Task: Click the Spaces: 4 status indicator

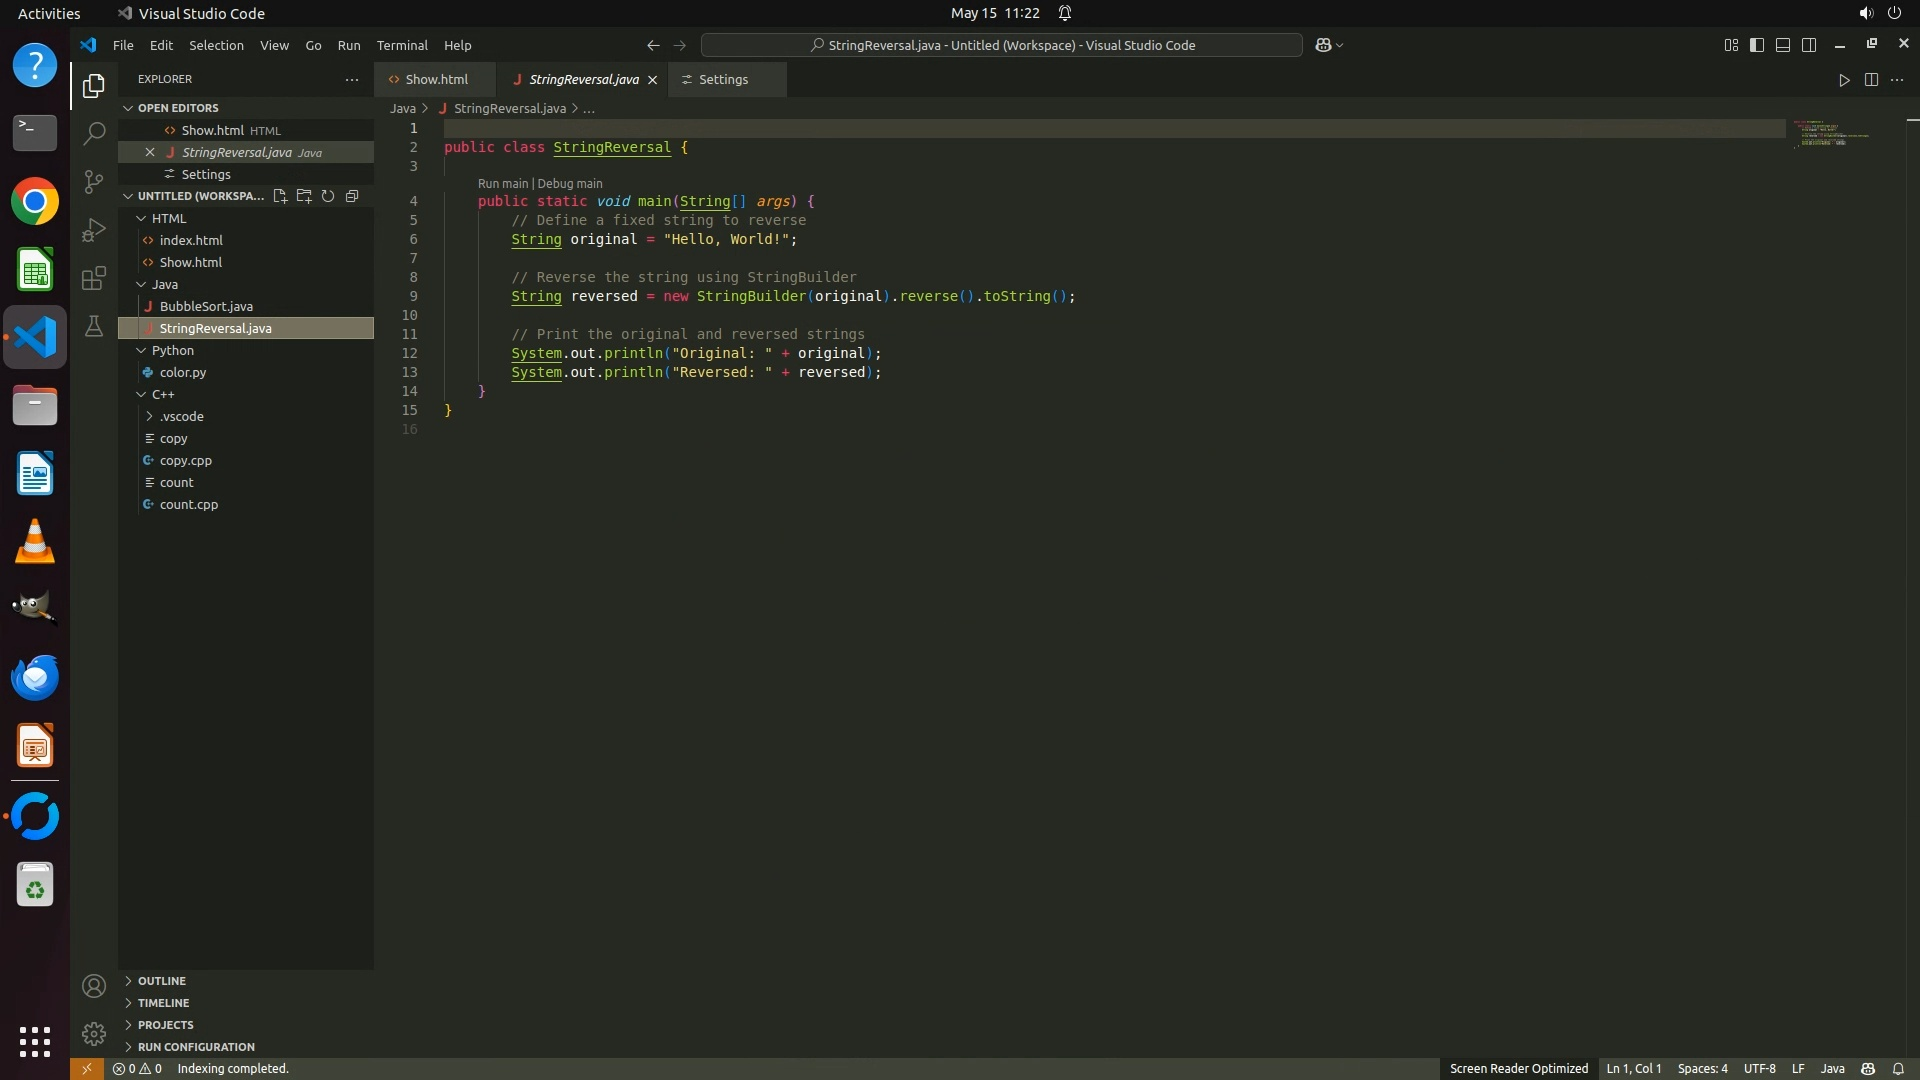Action: tap(1702, 1068)
